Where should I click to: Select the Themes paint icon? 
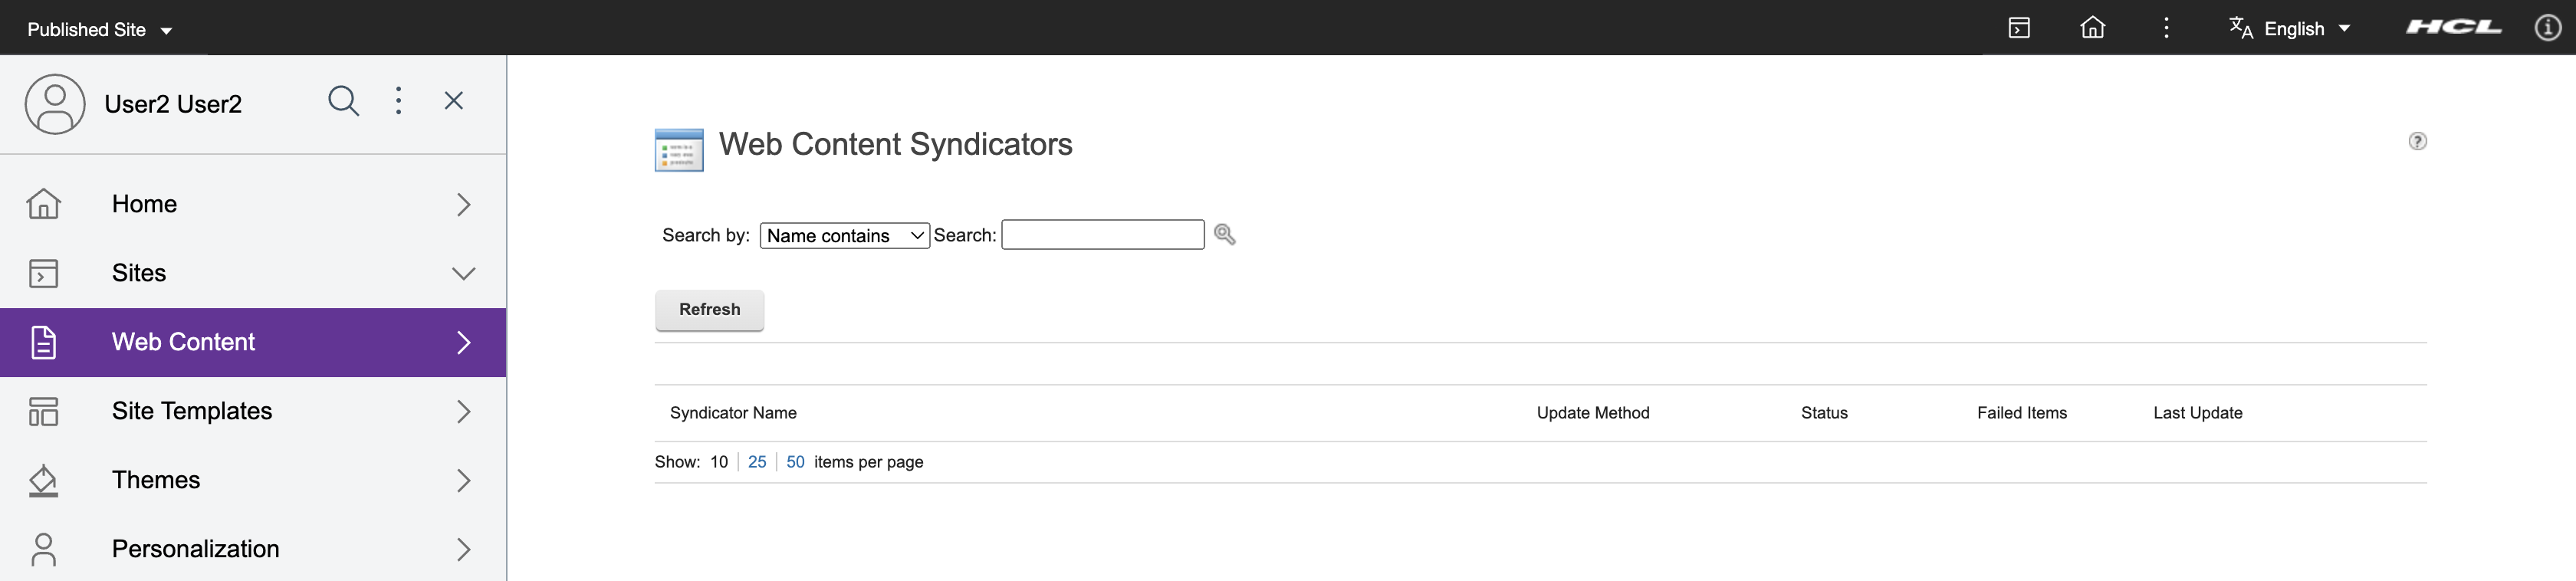coord(44,479)
